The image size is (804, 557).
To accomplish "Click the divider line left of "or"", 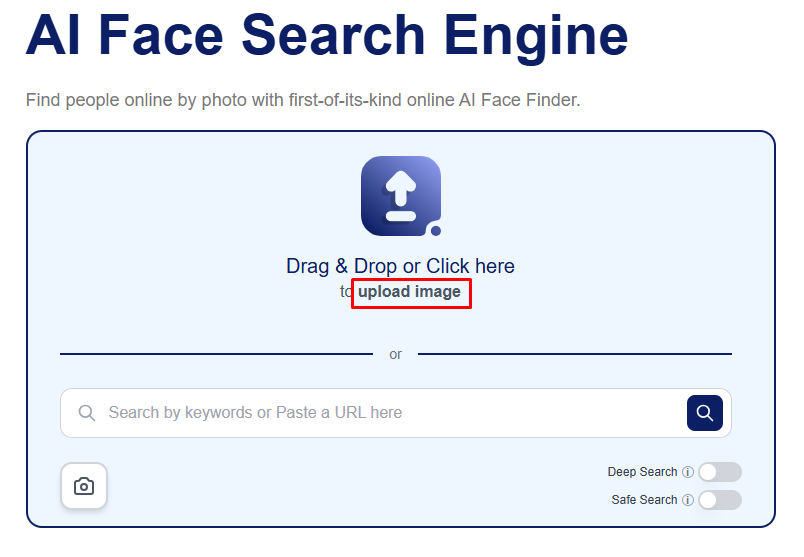I will point(215,354).
